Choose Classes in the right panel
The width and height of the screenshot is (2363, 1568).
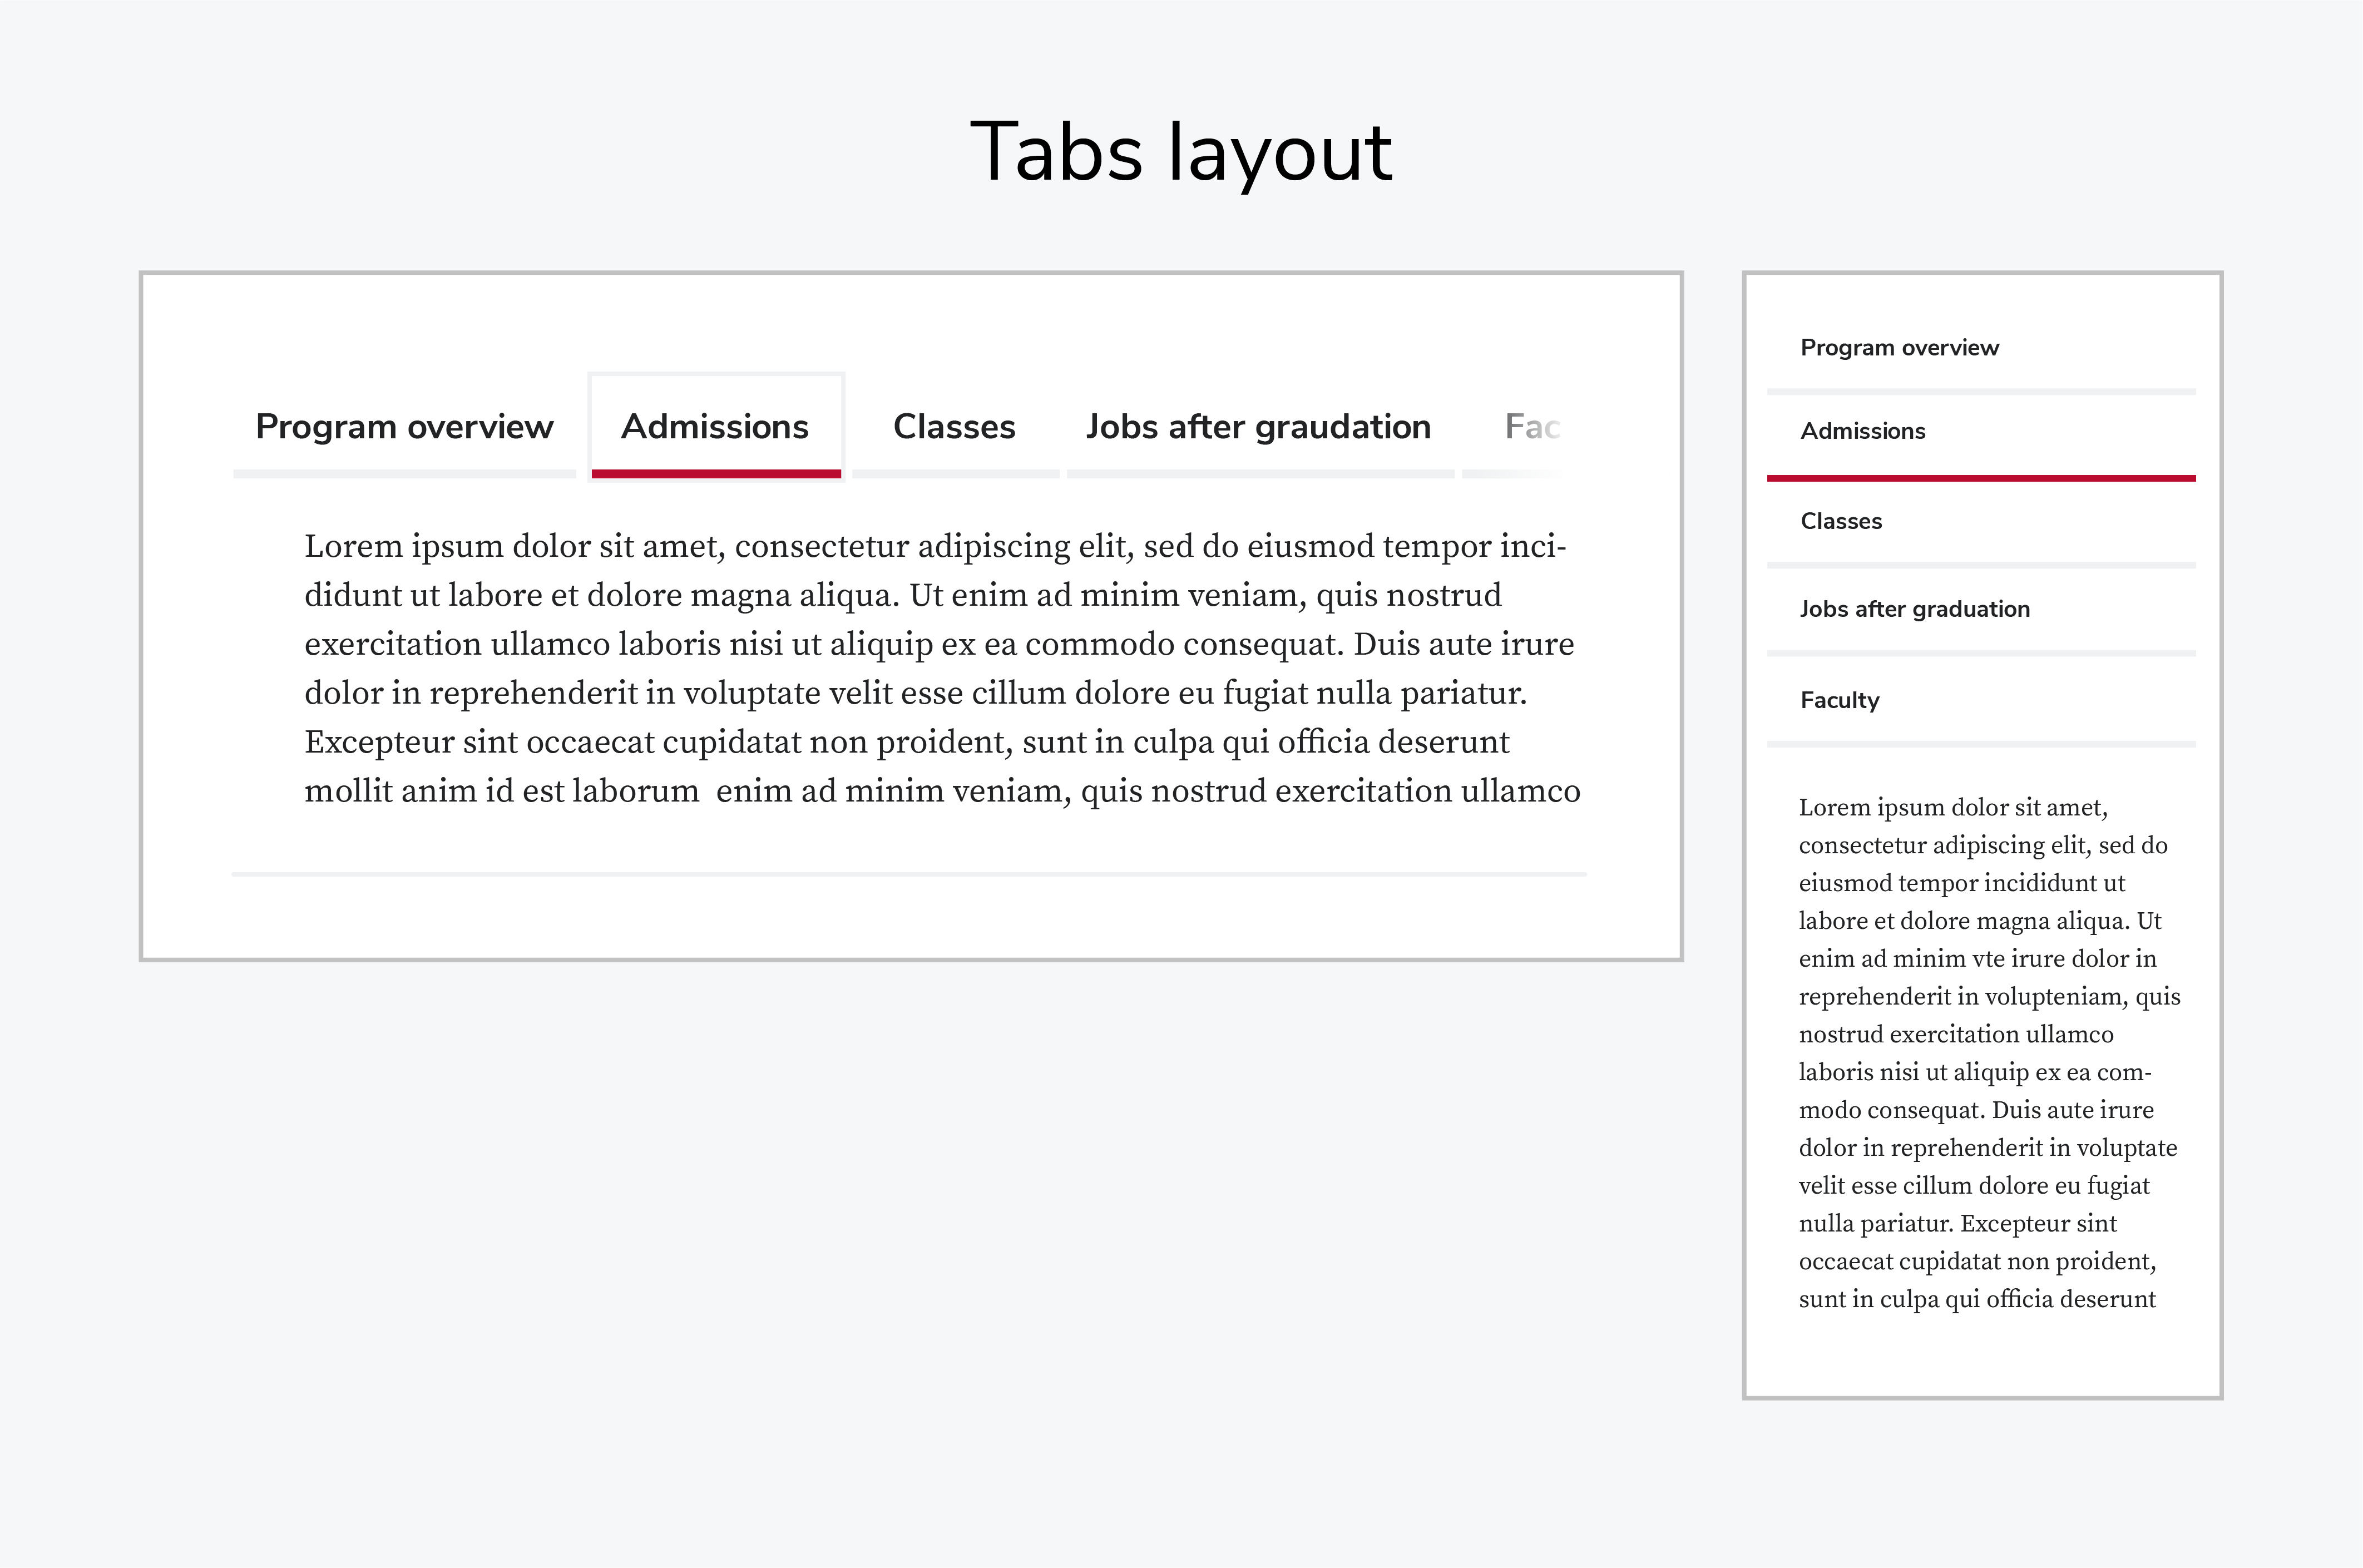[1841, 520]
